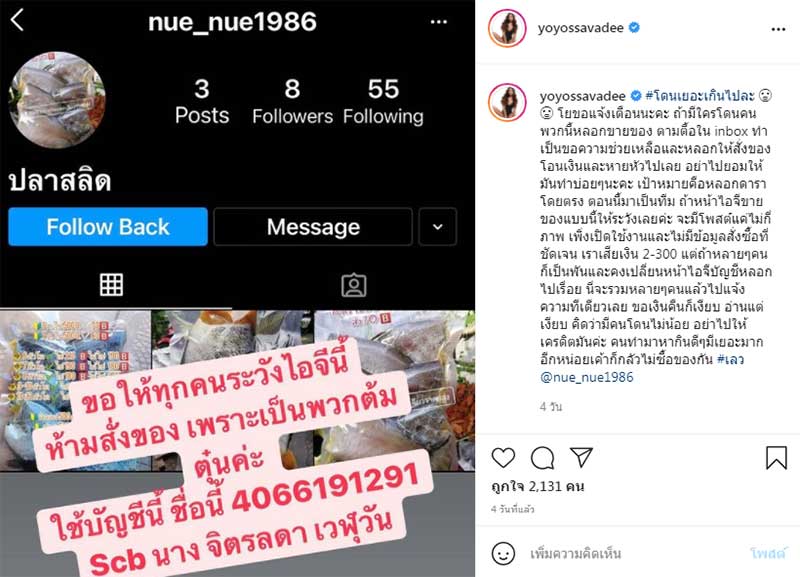This screenshot has width=800, height=577.
Task: Switch to the grid posts tab
Action: [111, 285]
